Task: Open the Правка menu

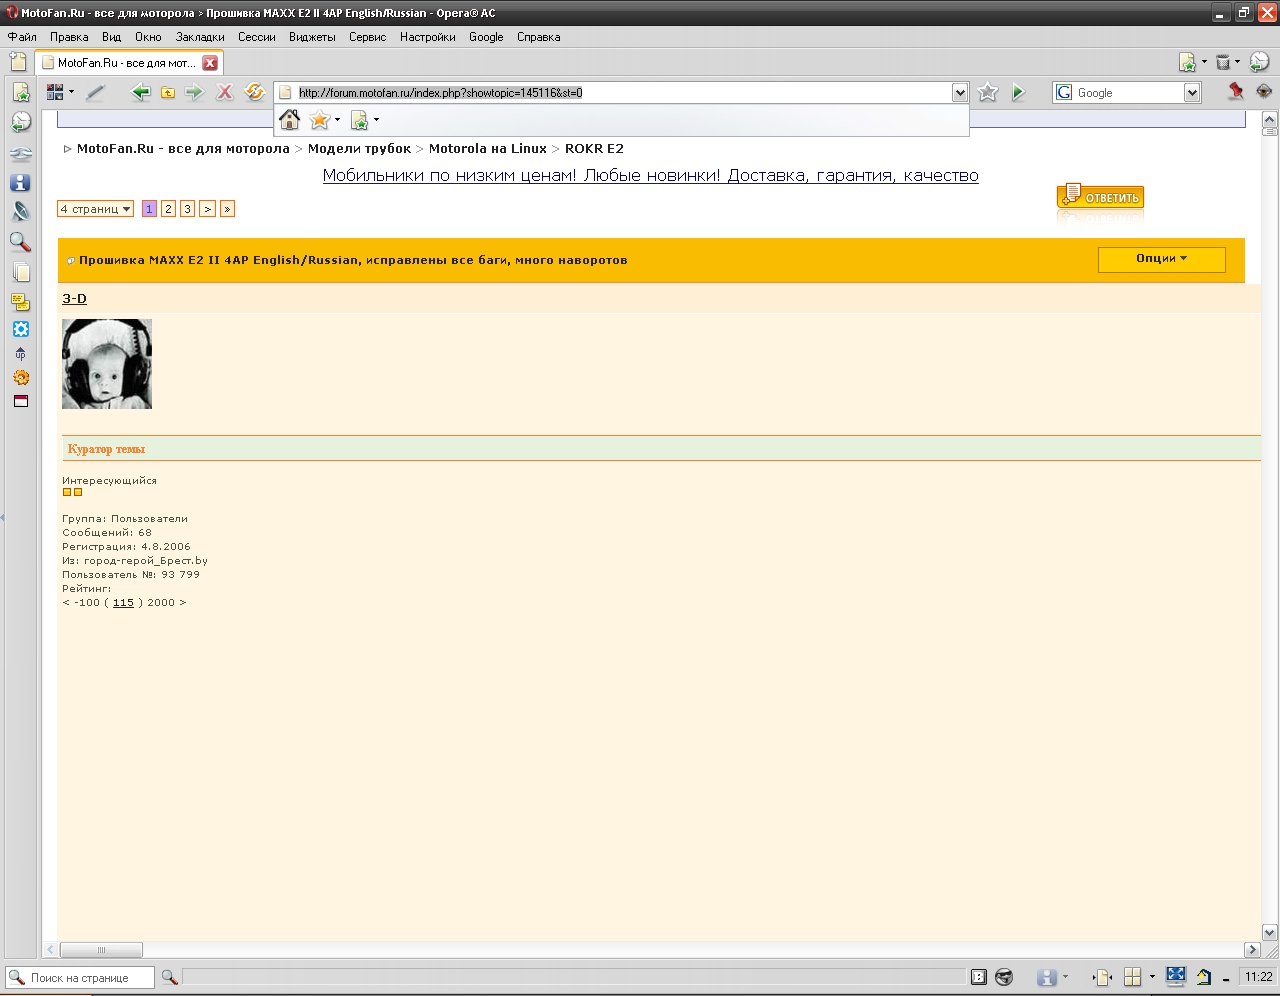Action: tap(69, 37)
